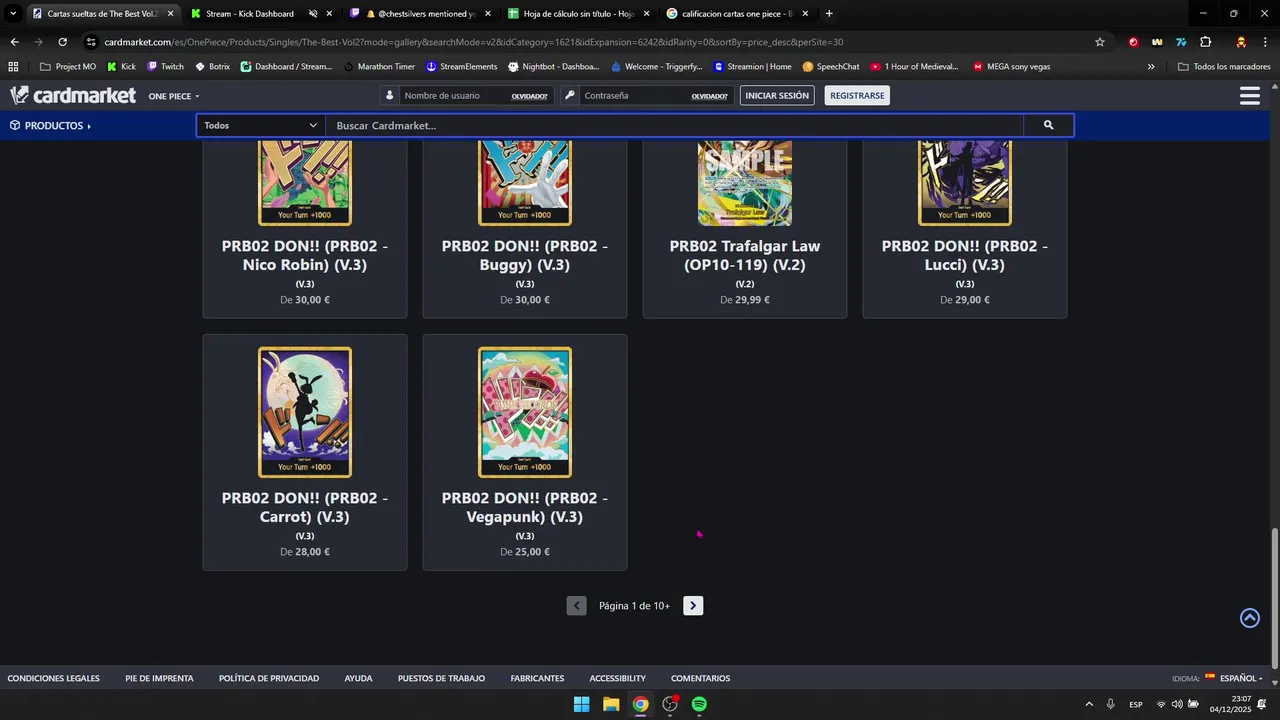Click in the Contraseña field
The width and height of the screenshot is (1280, 720).
point(635,95)
